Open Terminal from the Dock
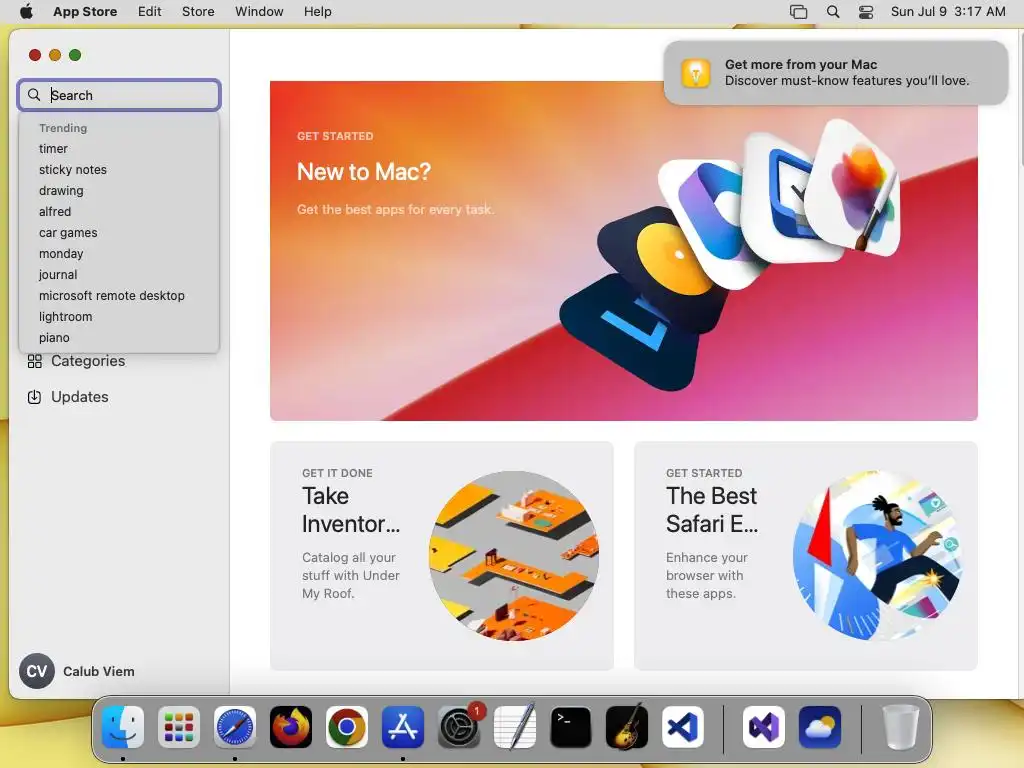This screenshot has width=1024, height=768. (x=571, y=727)
